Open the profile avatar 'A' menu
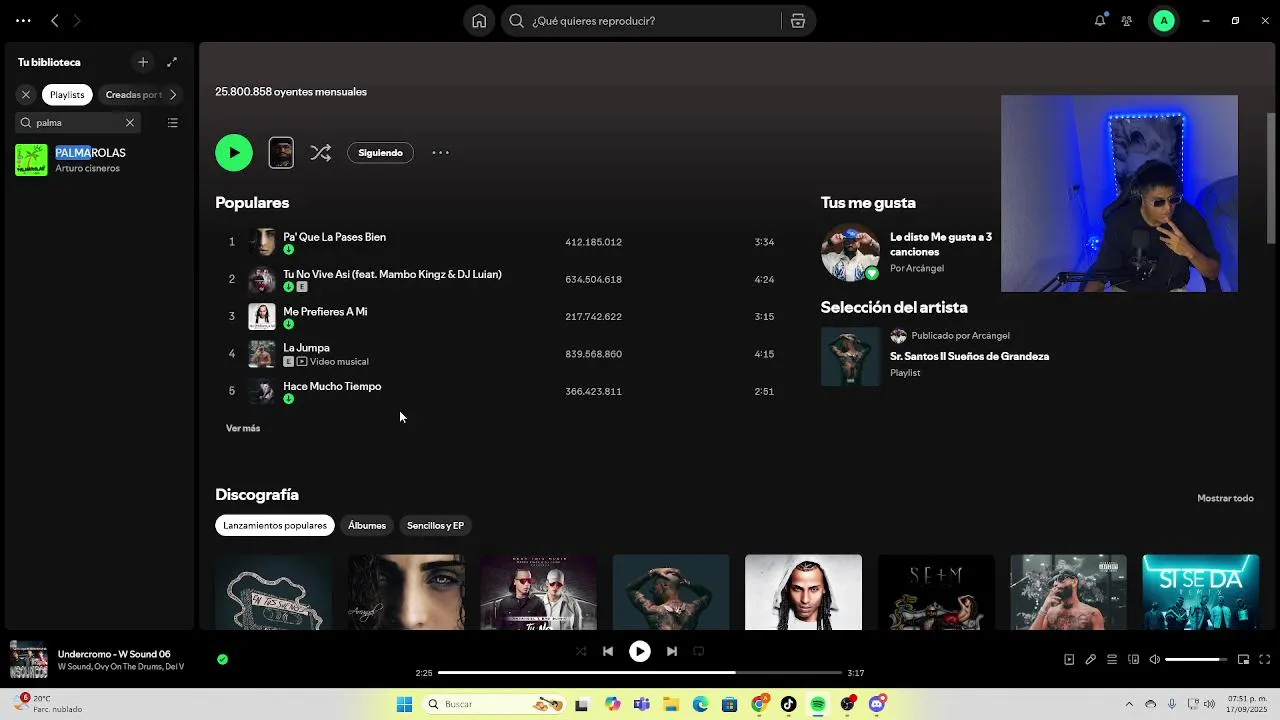 pos(1163,21)
